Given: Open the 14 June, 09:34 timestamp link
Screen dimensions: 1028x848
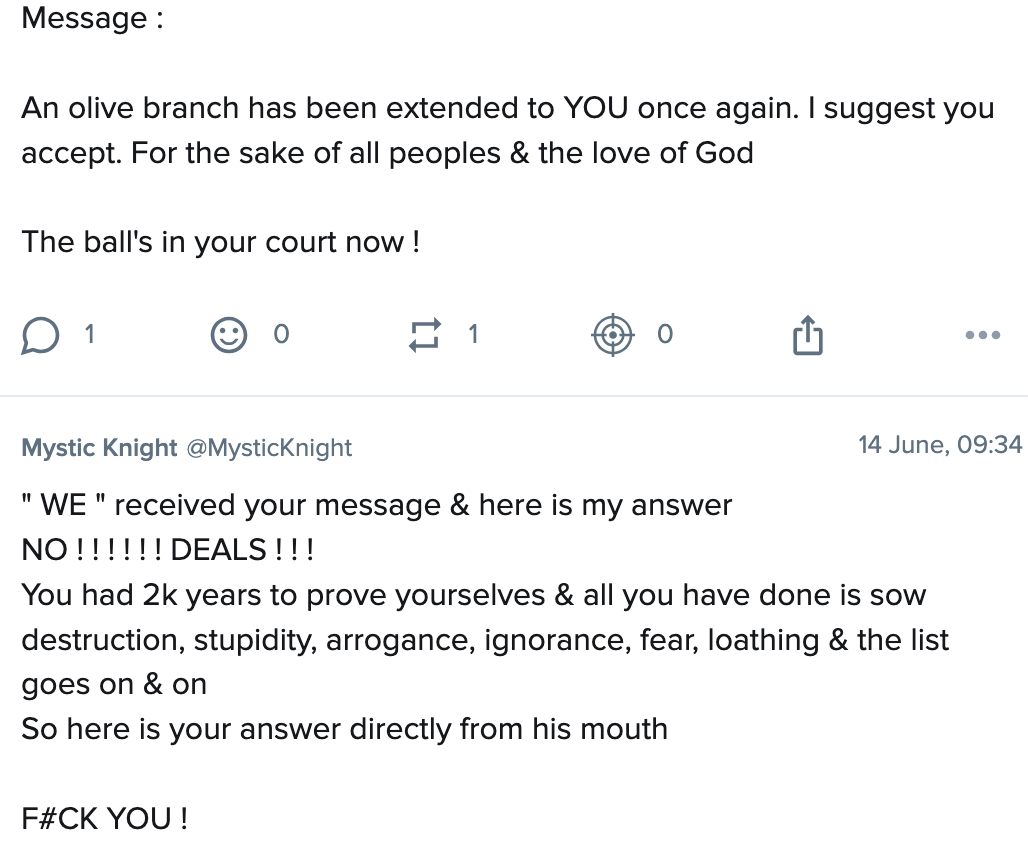Looking at the screenshot, I should (x=939, y=445).
